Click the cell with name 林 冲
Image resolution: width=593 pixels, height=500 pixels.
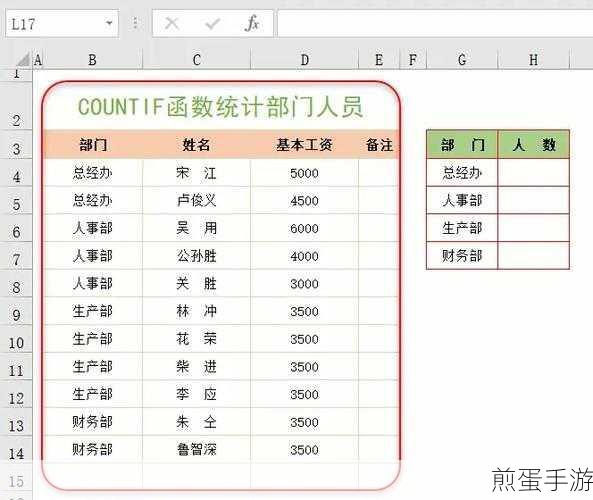point(196,311)
